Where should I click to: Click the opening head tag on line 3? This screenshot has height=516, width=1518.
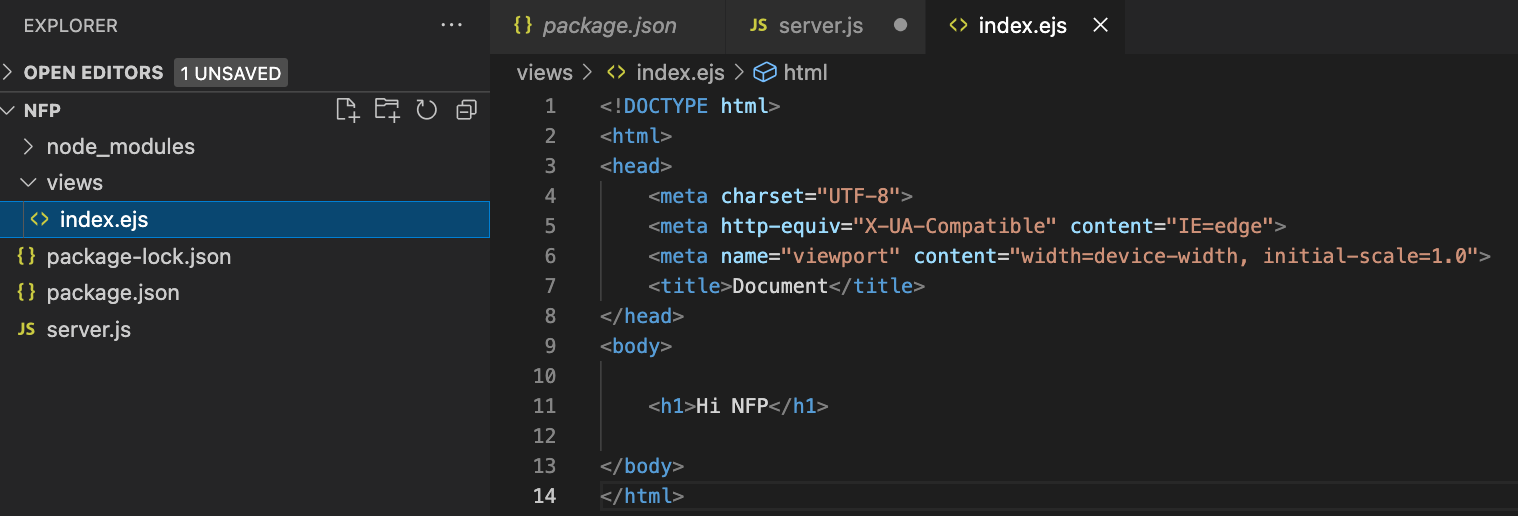[636, 166]
